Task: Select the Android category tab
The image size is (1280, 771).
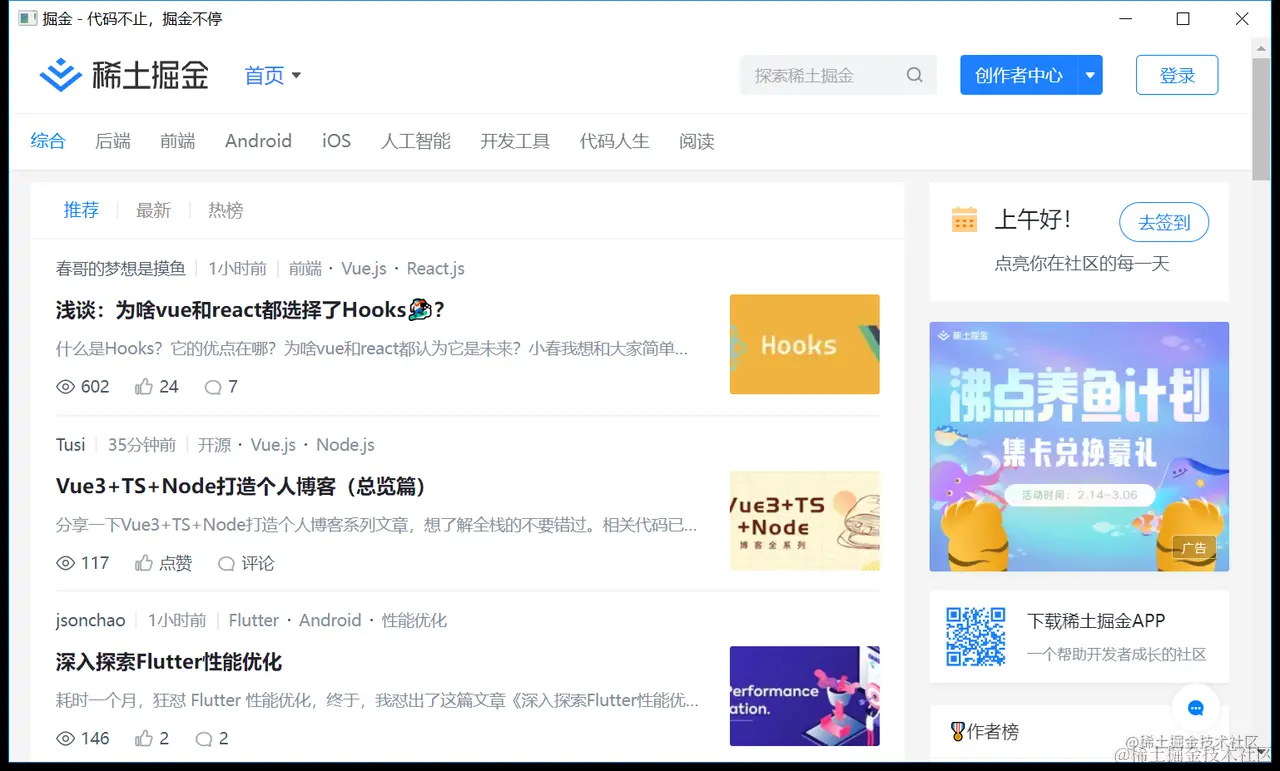Action: pyautogui.click(x=258, y=141)
